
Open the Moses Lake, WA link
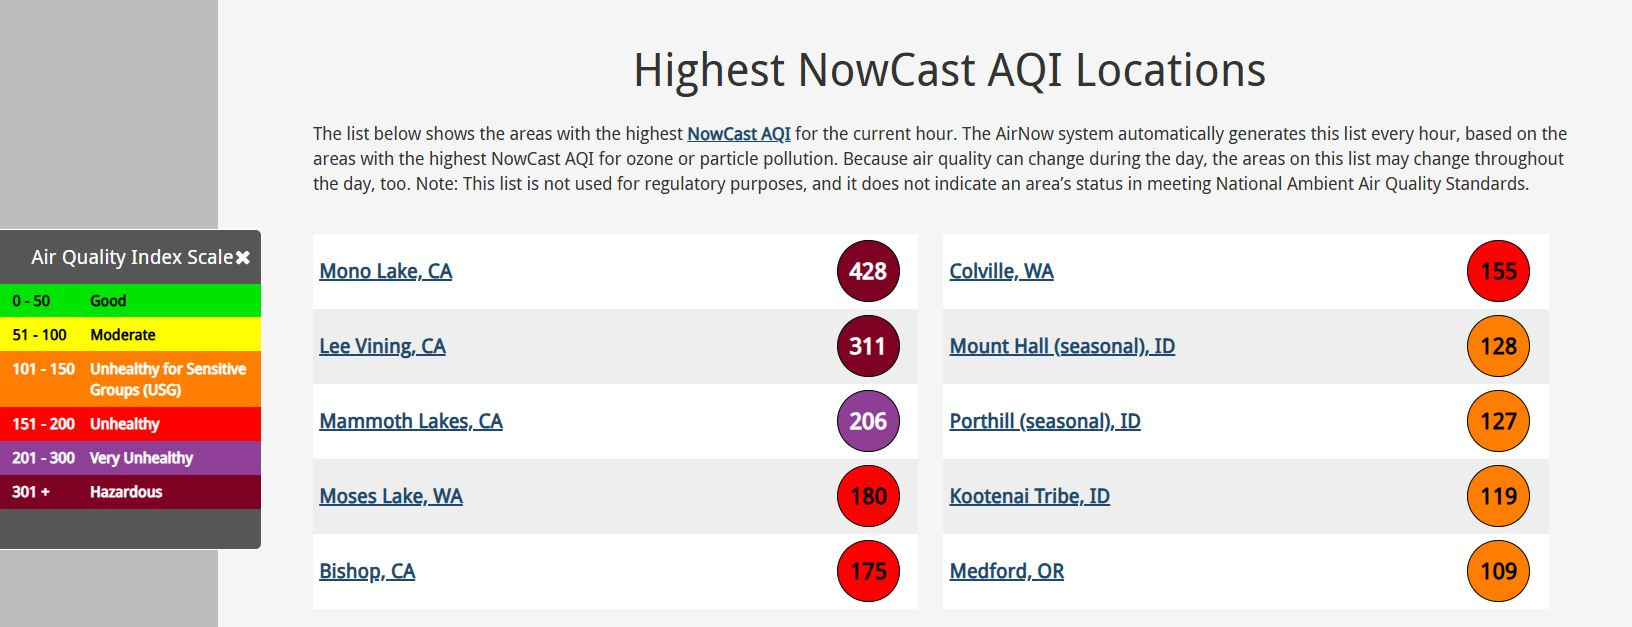(x=391, y=496)
